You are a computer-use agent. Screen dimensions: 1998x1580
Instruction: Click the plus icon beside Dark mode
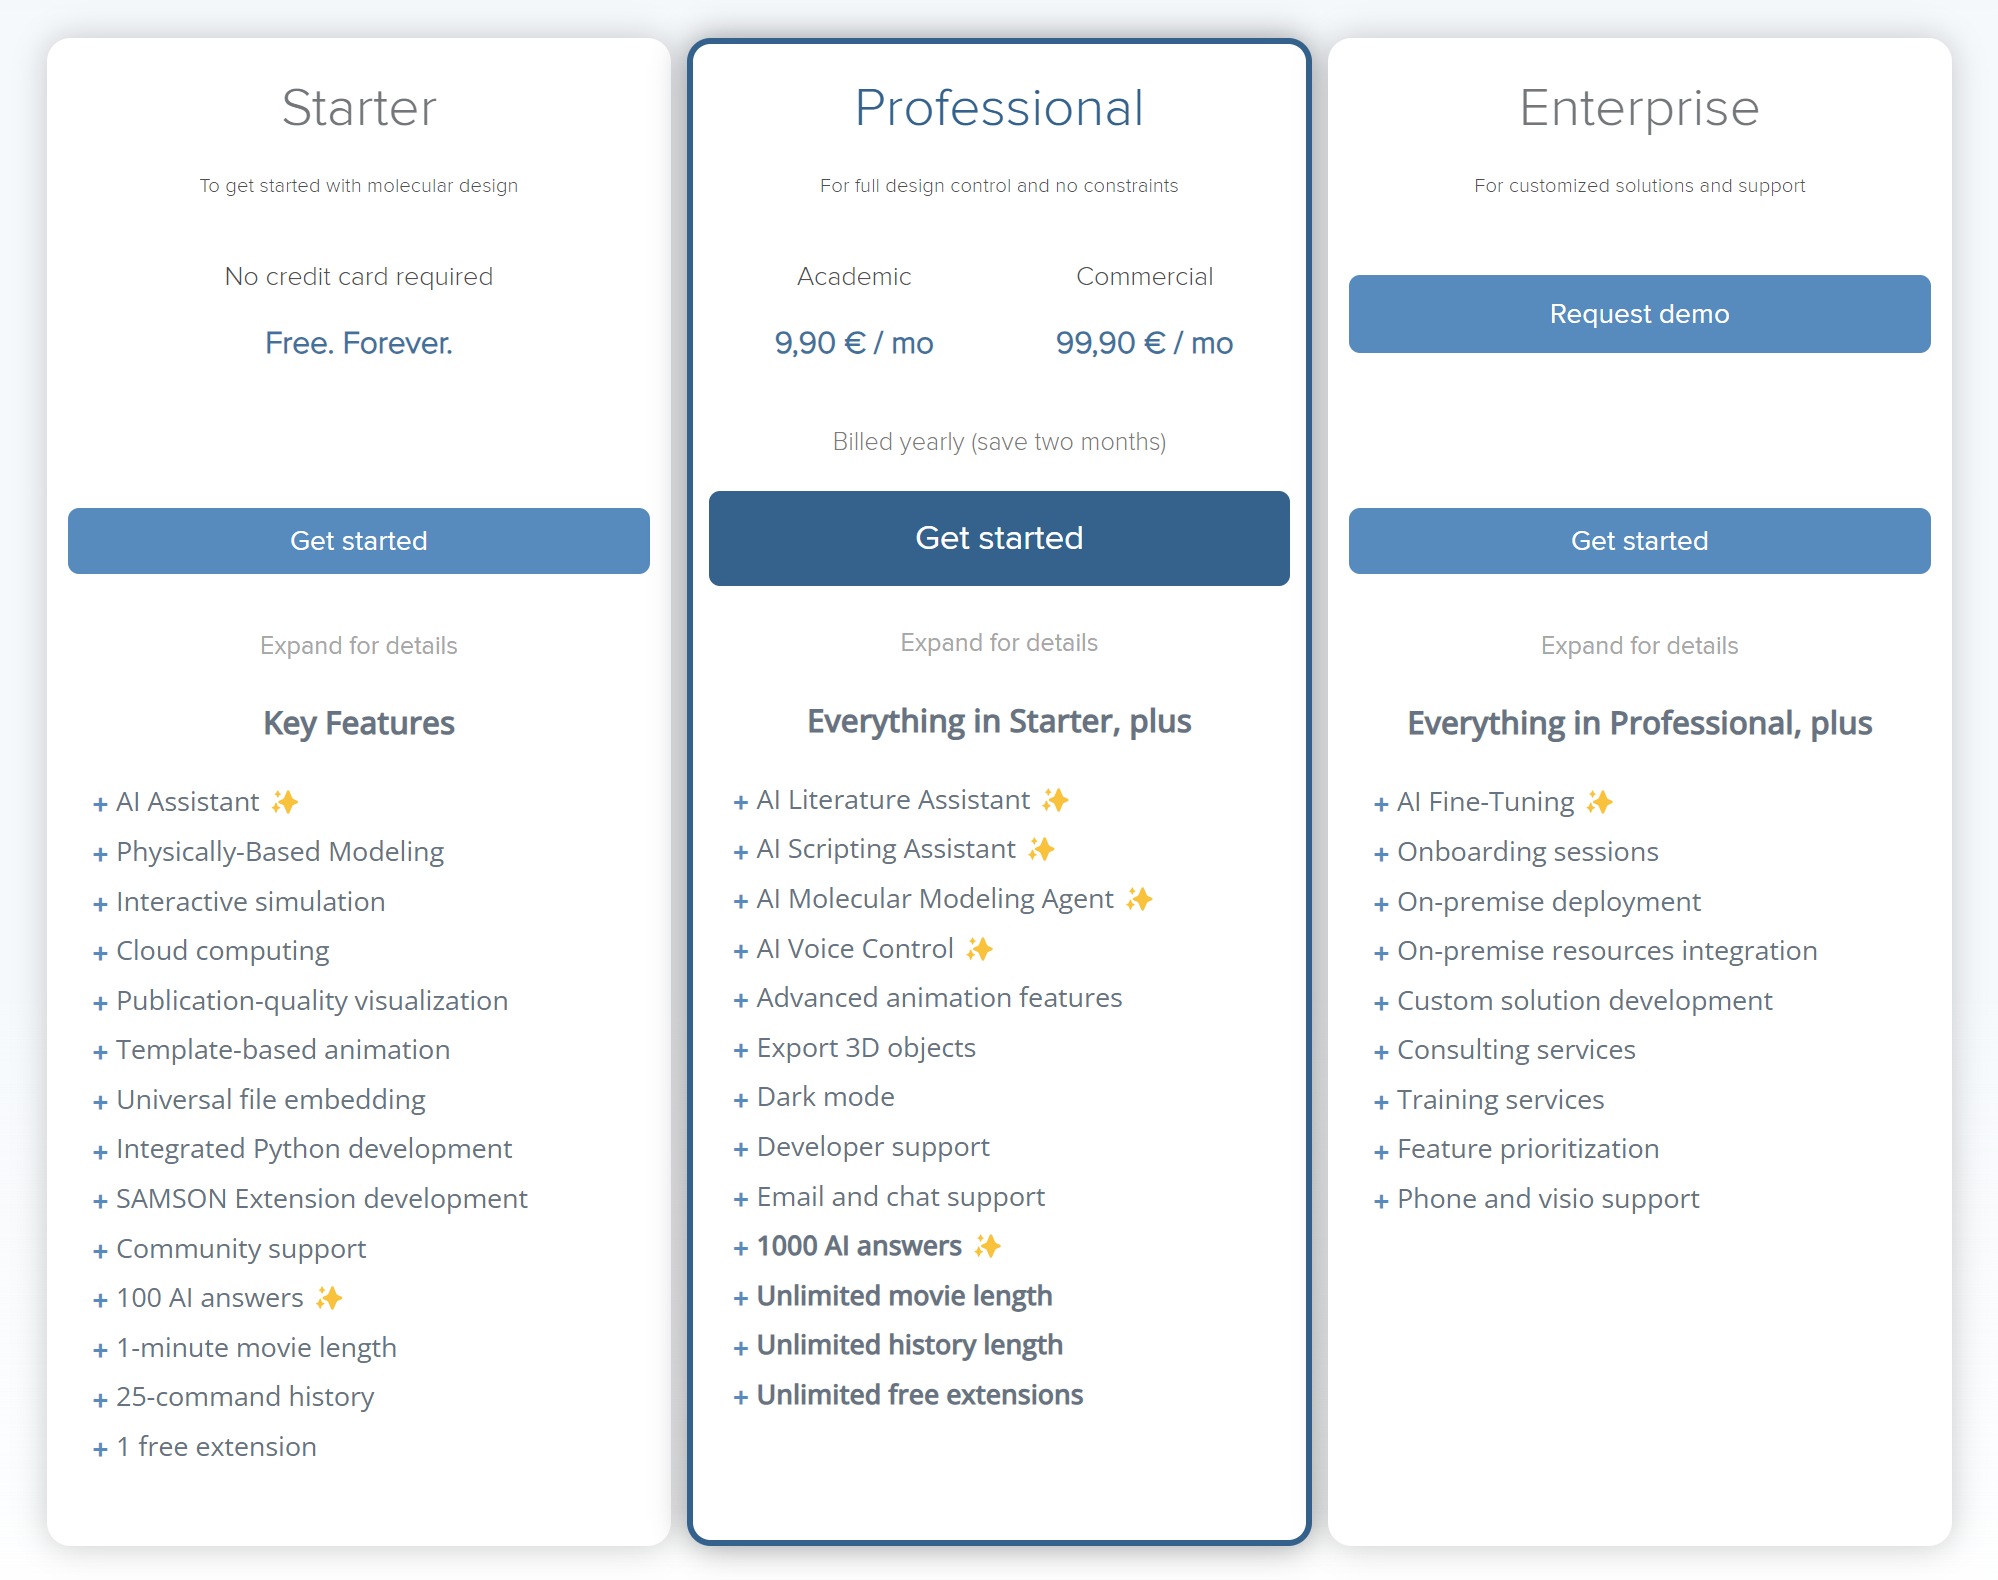[741, 1100]
